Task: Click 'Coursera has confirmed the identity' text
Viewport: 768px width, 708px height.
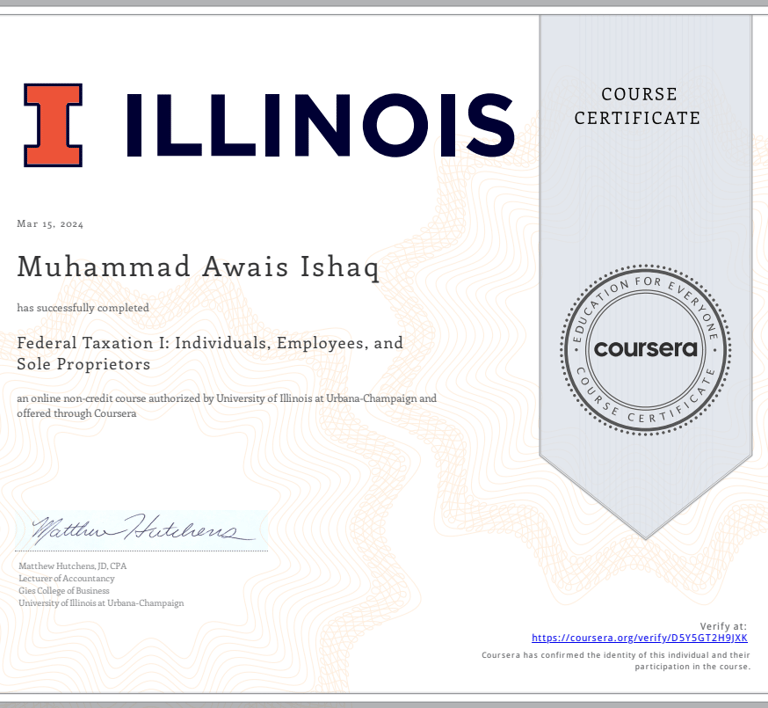Action: pos(616,655)
